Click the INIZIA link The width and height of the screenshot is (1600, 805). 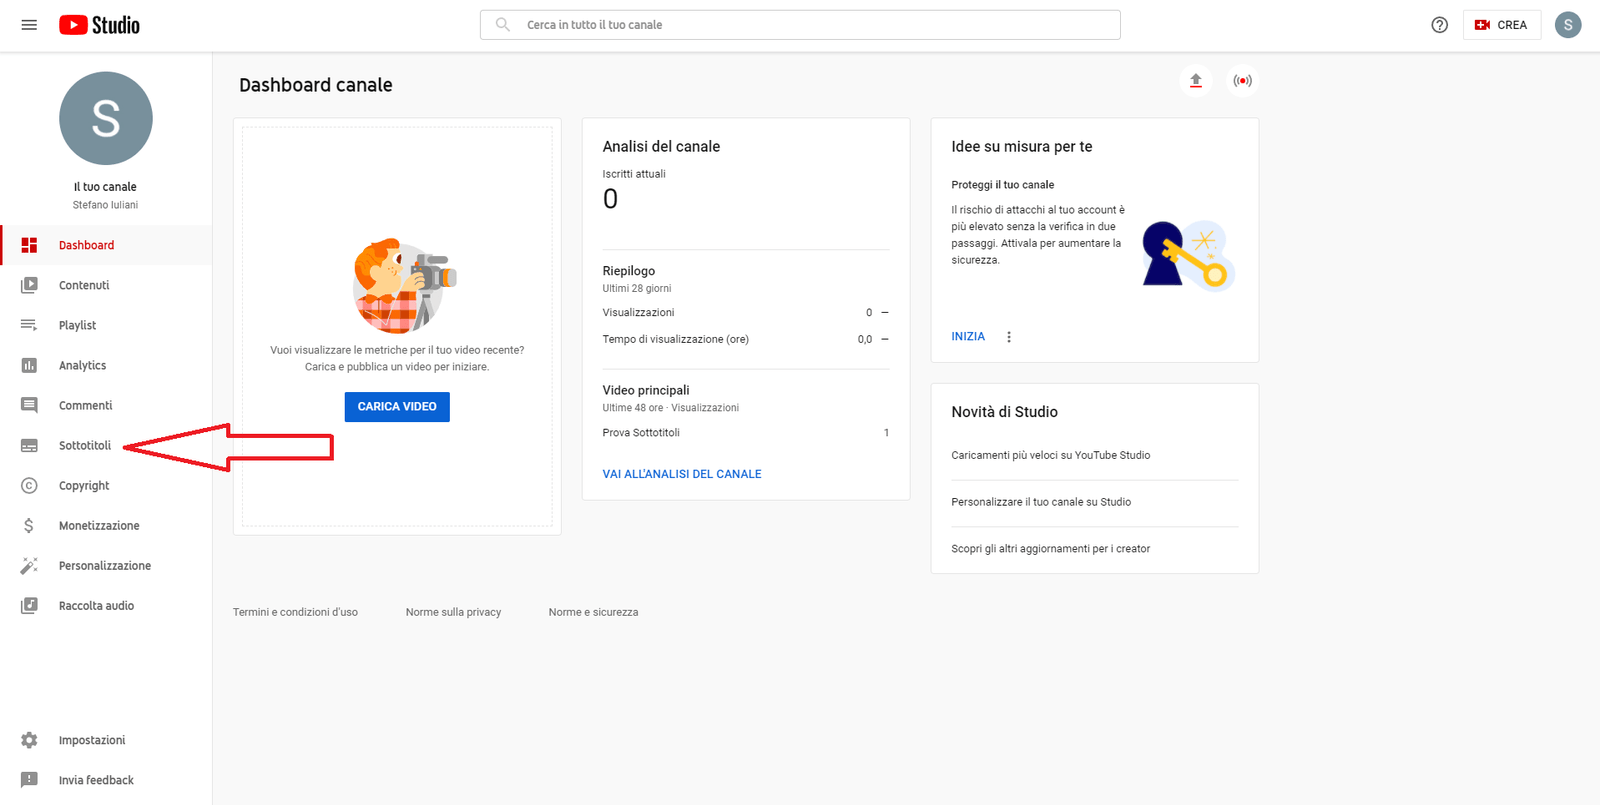click(967, 337)
